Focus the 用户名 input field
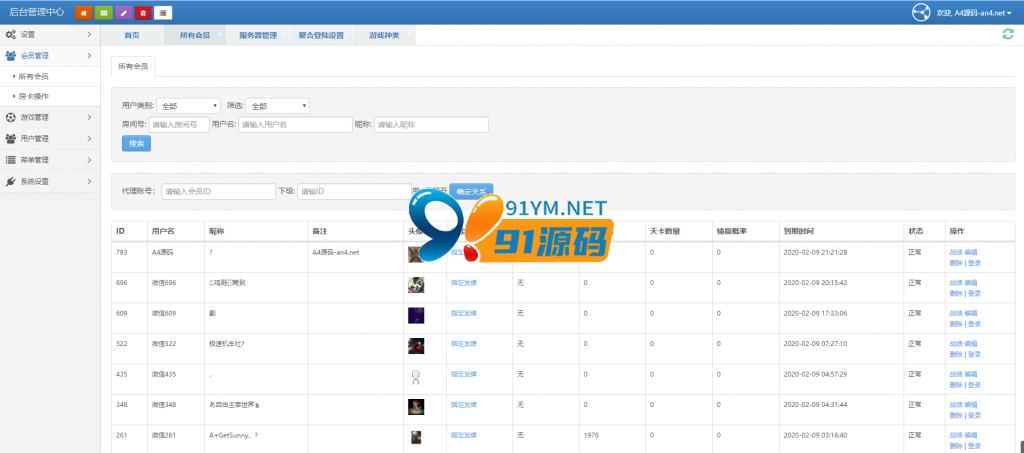 [295, 125]
